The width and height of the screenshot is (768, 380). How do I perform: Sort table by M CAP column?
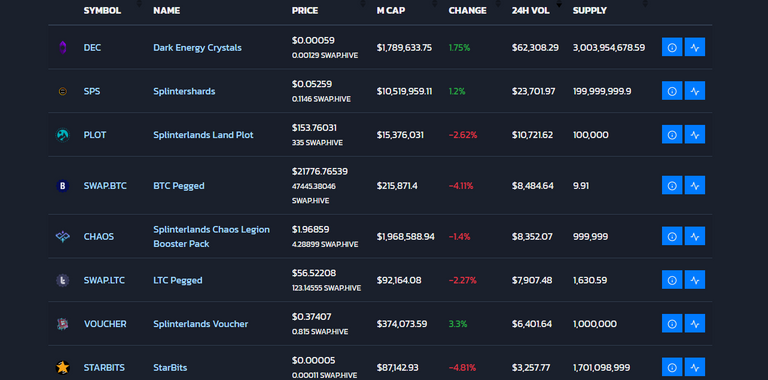(391, 10)
